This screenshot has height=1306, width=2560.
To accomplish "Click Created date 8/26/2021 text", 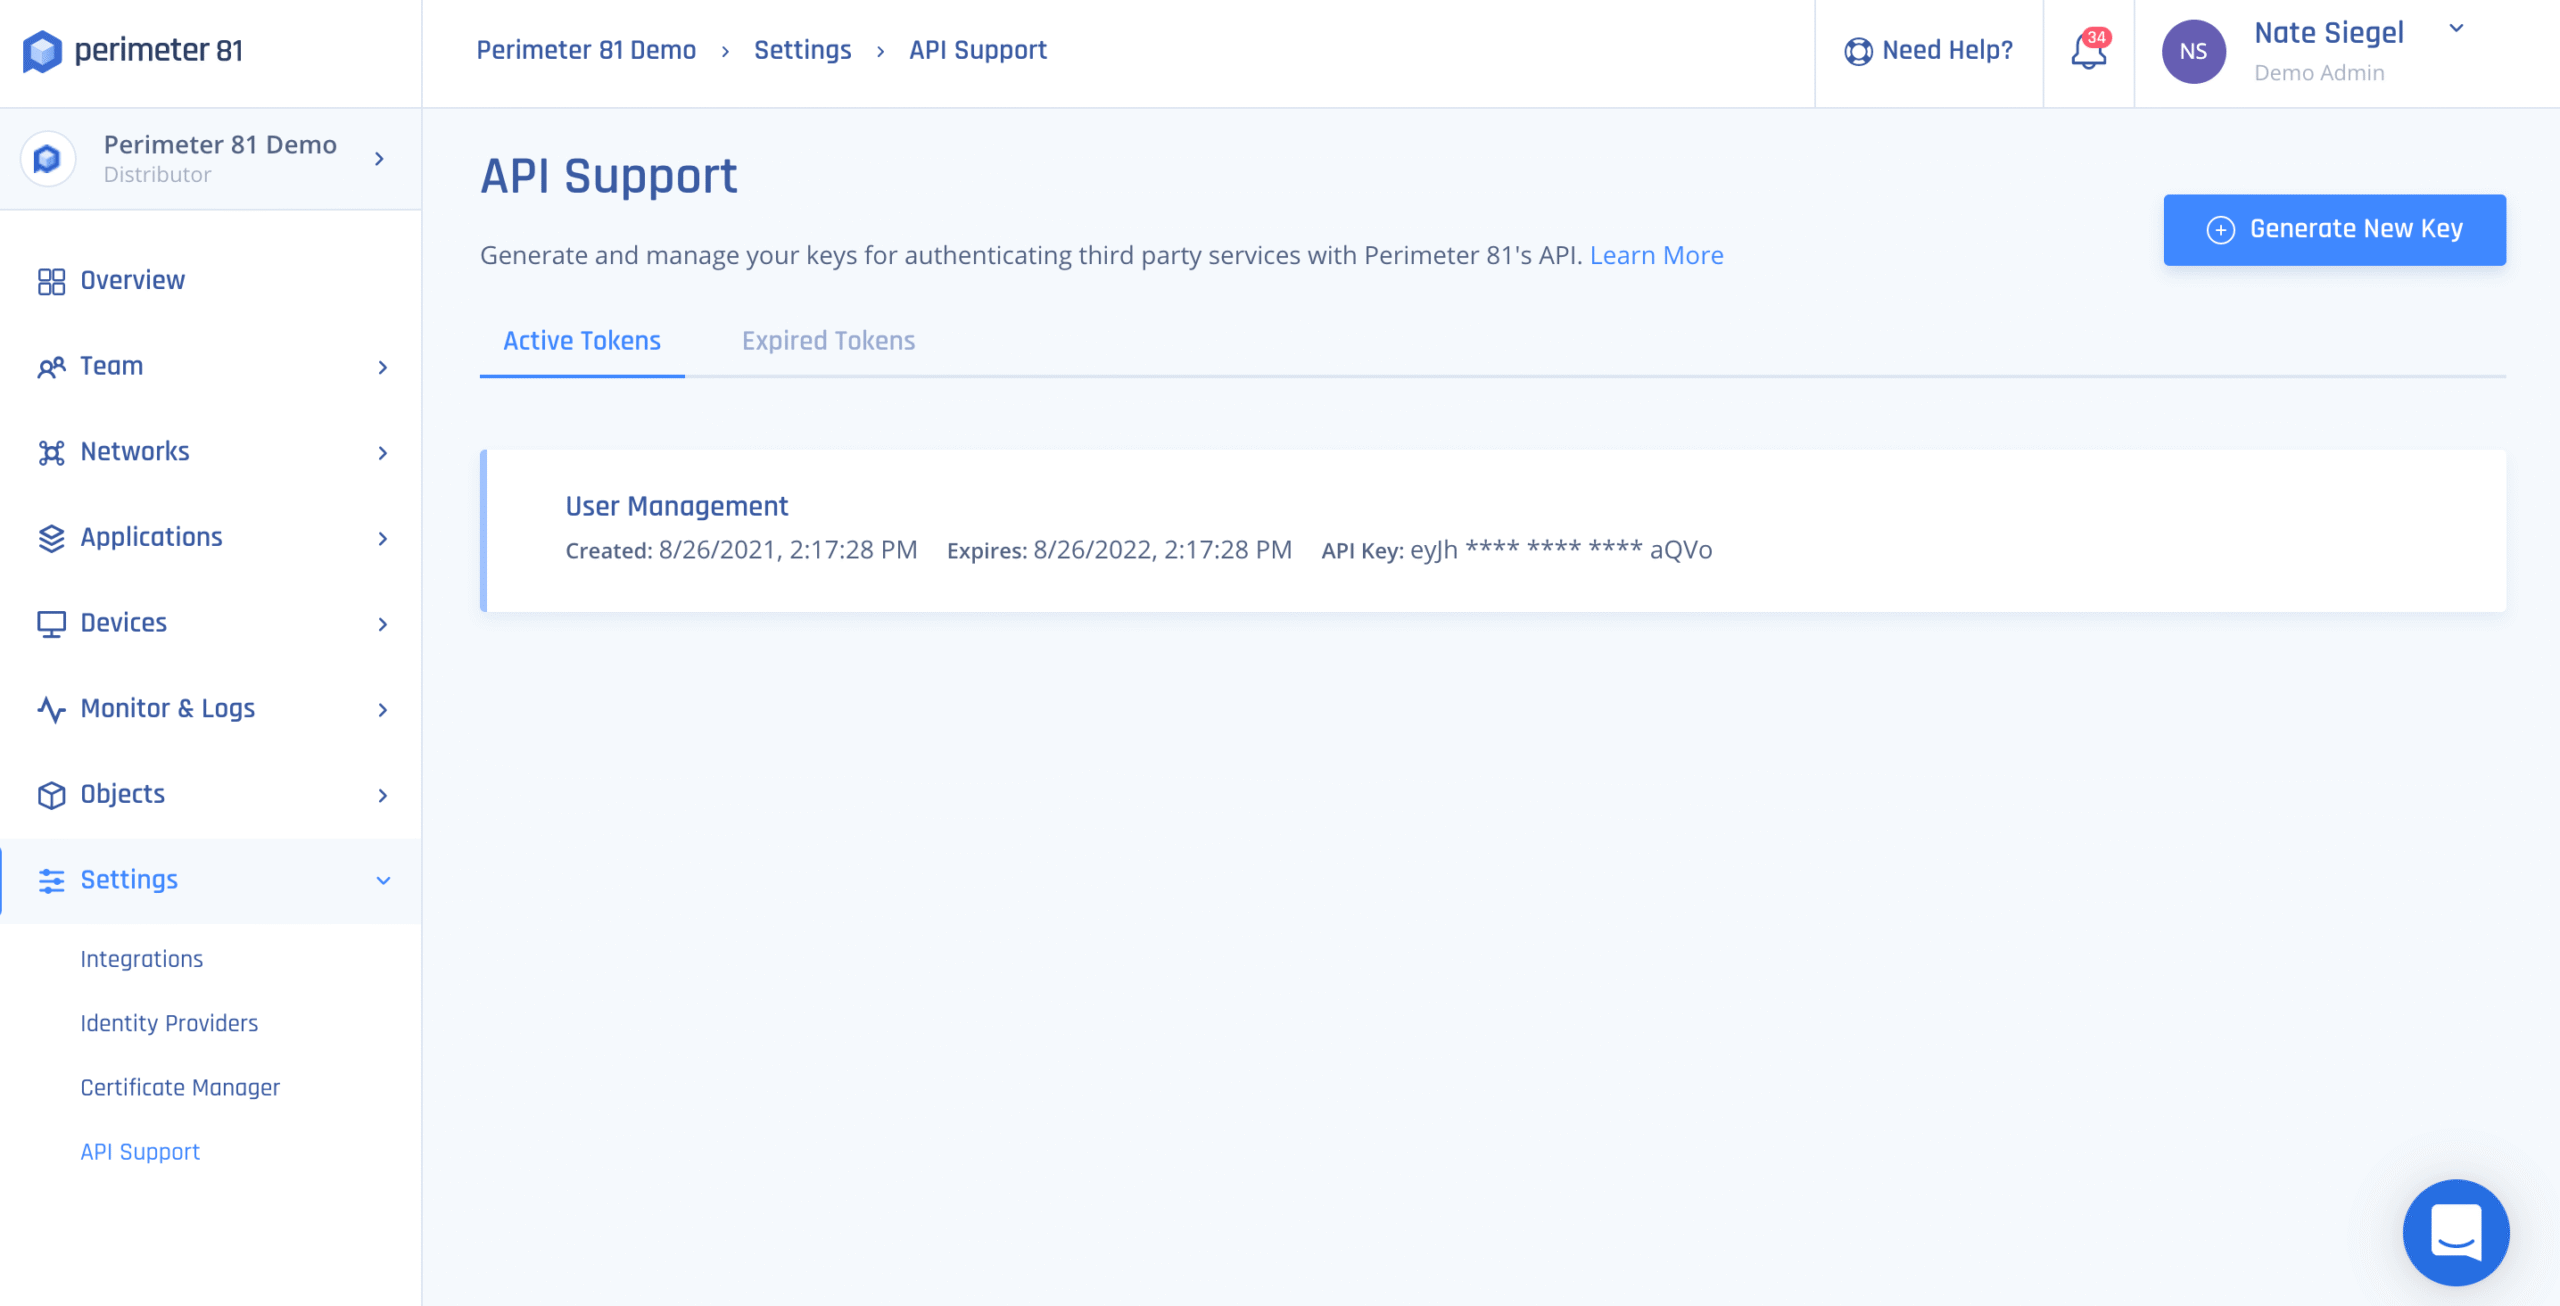I will coord(787,550).
